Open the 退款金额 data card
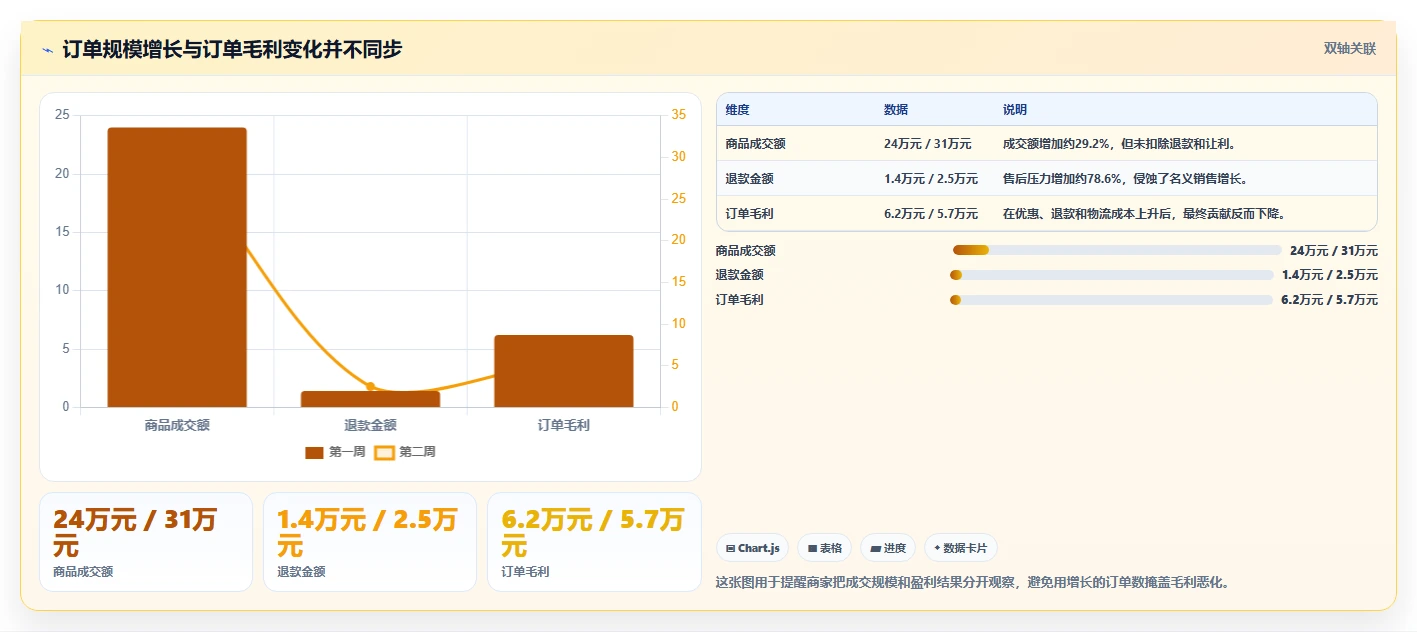The height and width of the screenshot is (632, 1417). 370,542
